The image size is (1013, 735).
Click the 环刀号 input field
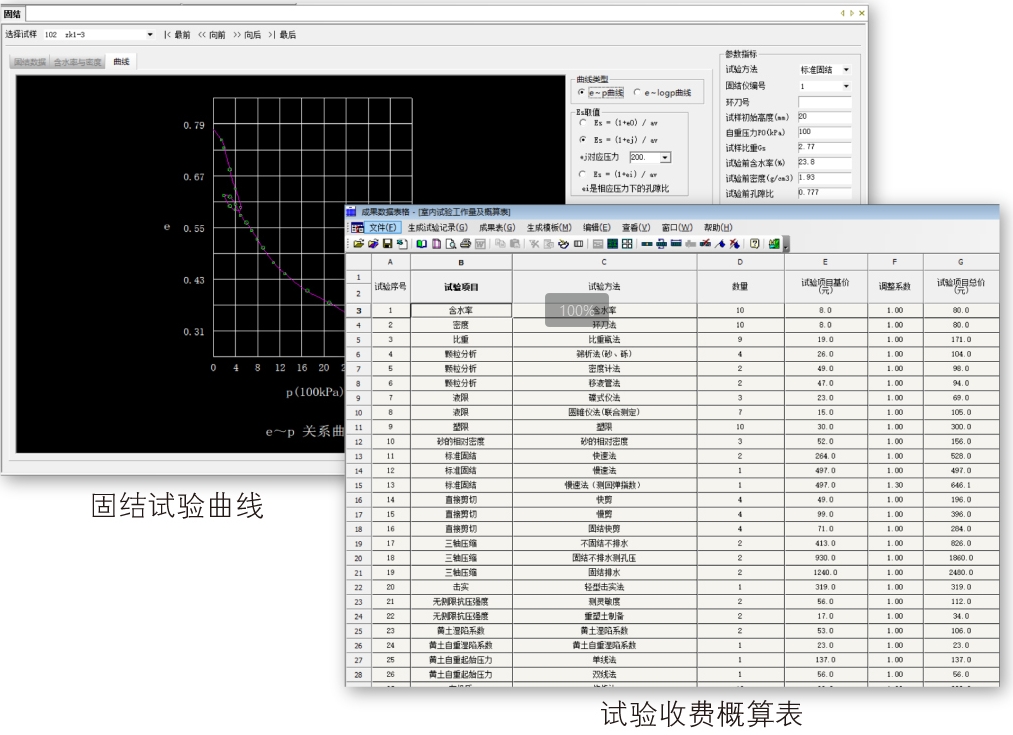pyautogui.click(x=825, y=102)
